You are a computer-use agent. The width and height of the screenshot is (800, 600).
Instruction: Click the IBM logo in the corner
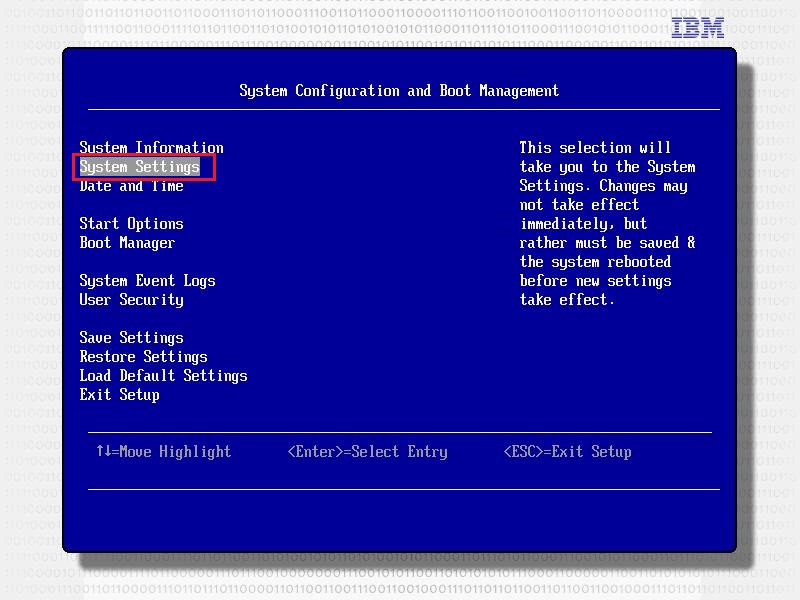coord(697,28)
